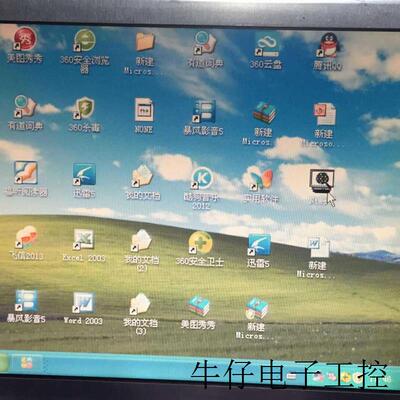
Task: Open the 有道词典 shortcut beside 360云盘
Action: 205,43
